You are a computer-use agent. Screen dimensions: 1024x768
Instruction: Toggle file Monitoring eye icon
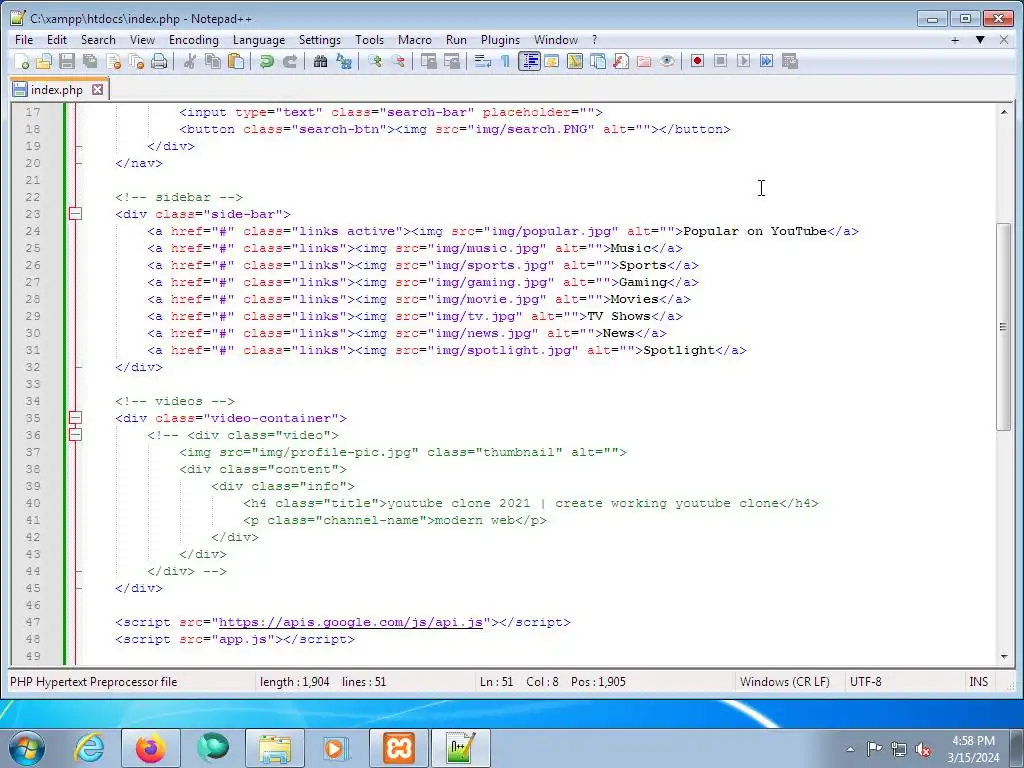667,61
